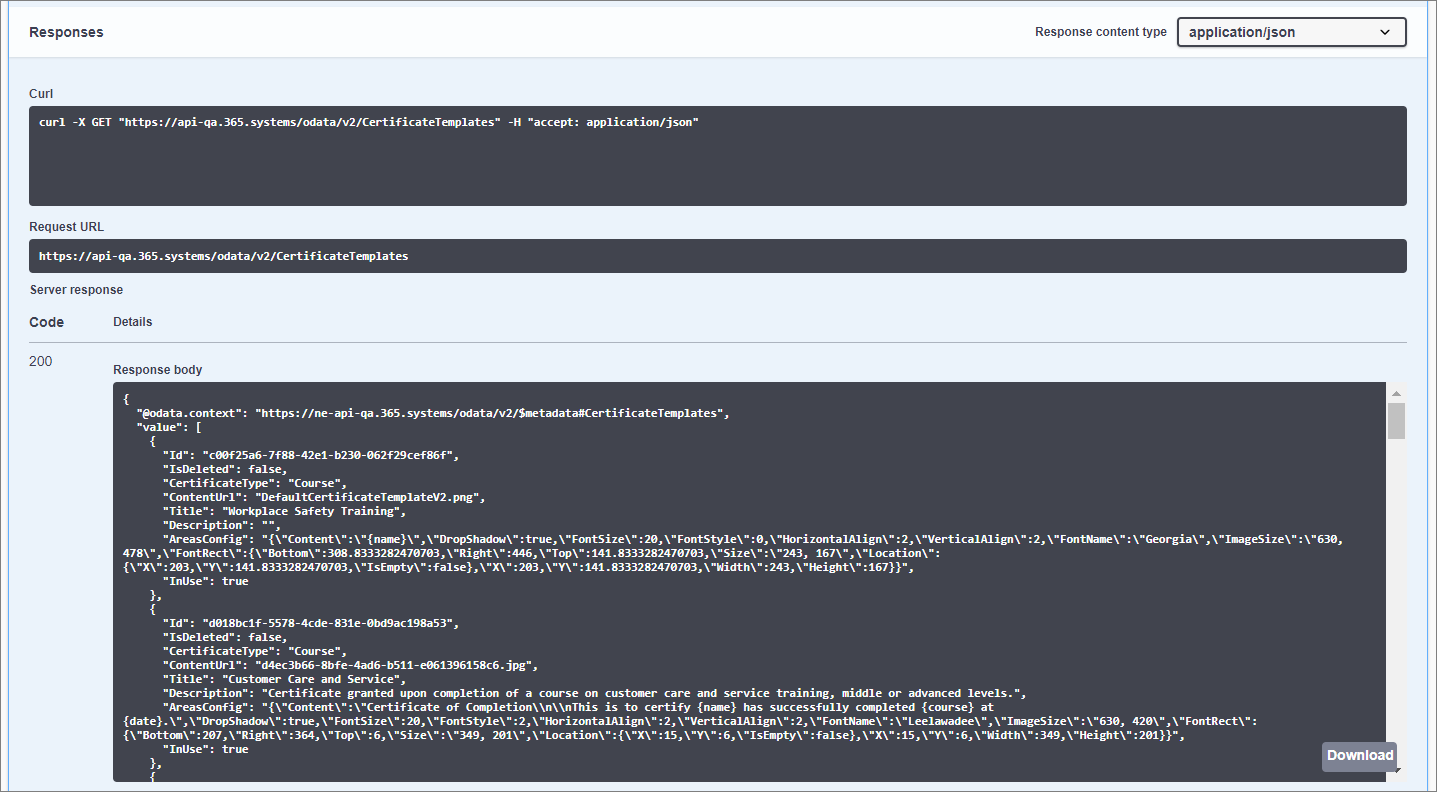The width and height of the screenshot is (1437, 792).
Task: Click the response body scrollbar thumb
Action: pos(1396,421)
